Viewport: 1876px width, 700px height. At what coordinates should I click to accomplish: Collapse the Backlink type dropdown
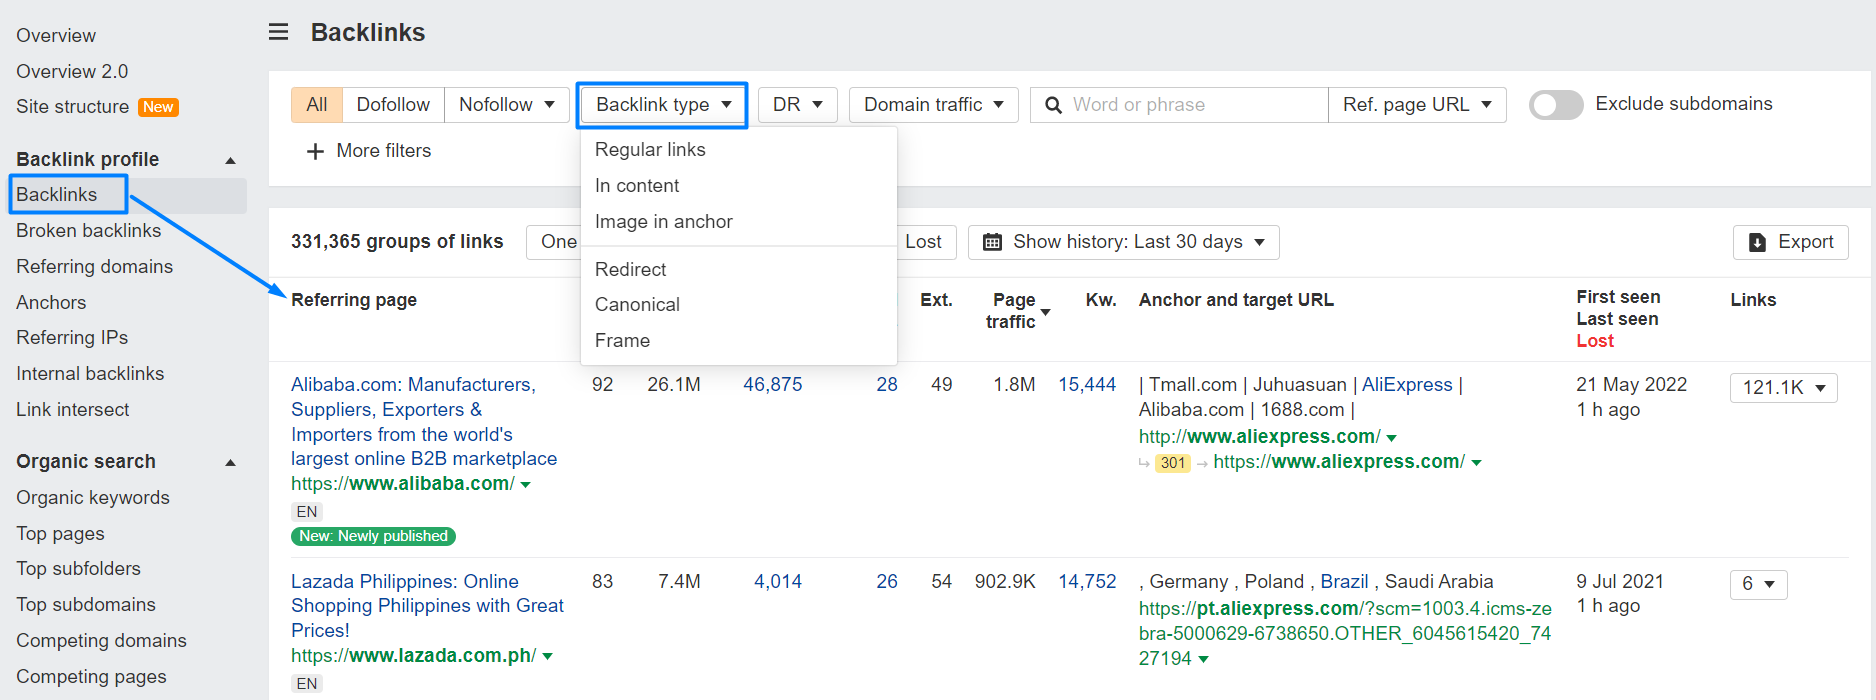(662, 105)
